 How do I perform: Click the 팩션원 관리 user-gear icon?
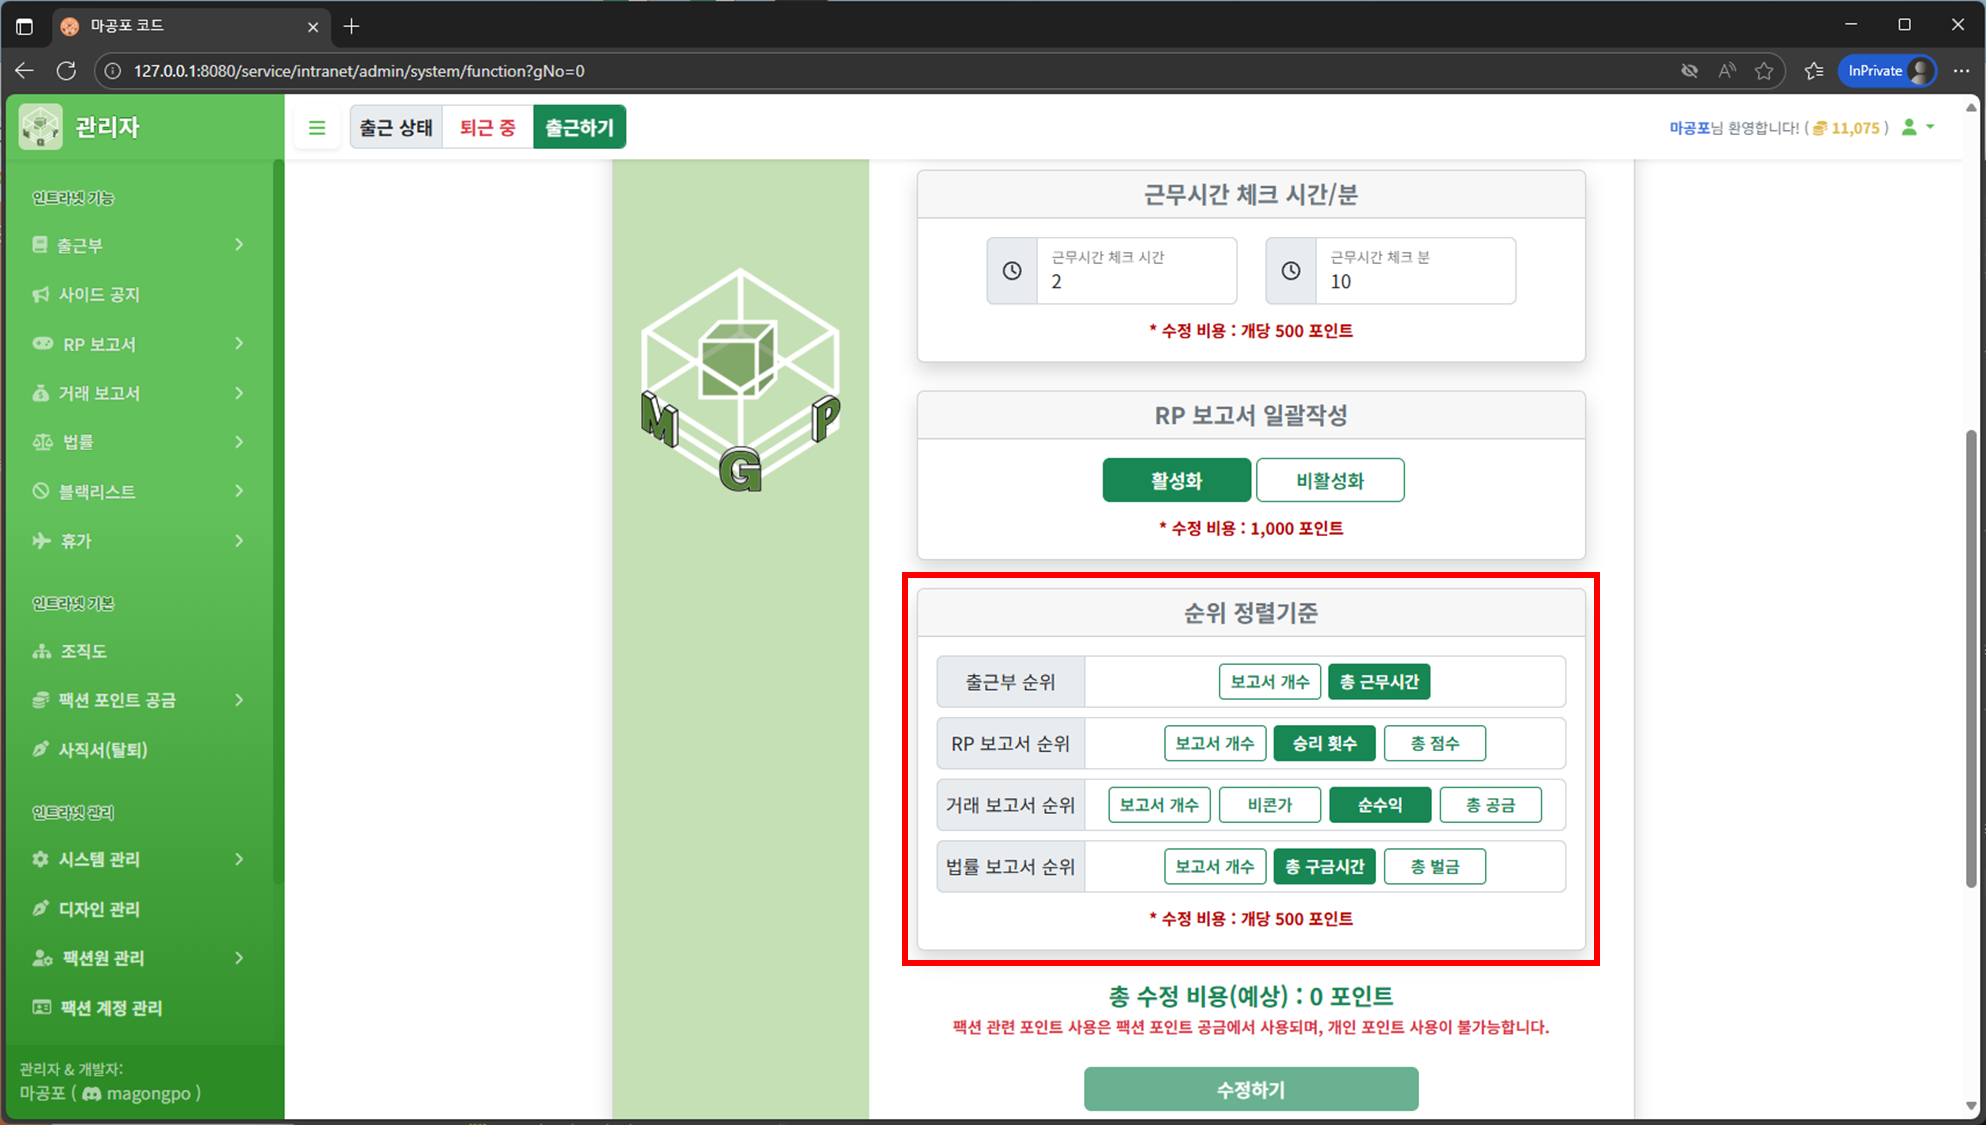(x=42, y=958)
